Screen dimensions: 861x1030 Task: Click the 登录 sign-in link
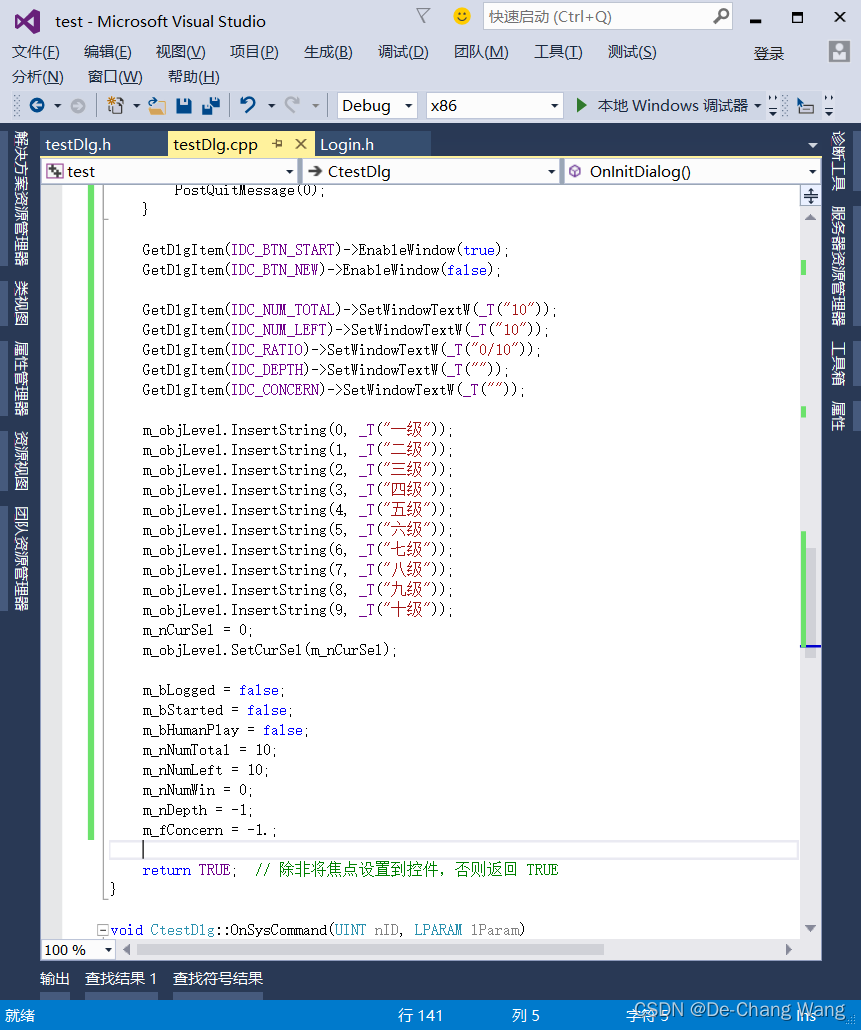(x=769, y=53)
